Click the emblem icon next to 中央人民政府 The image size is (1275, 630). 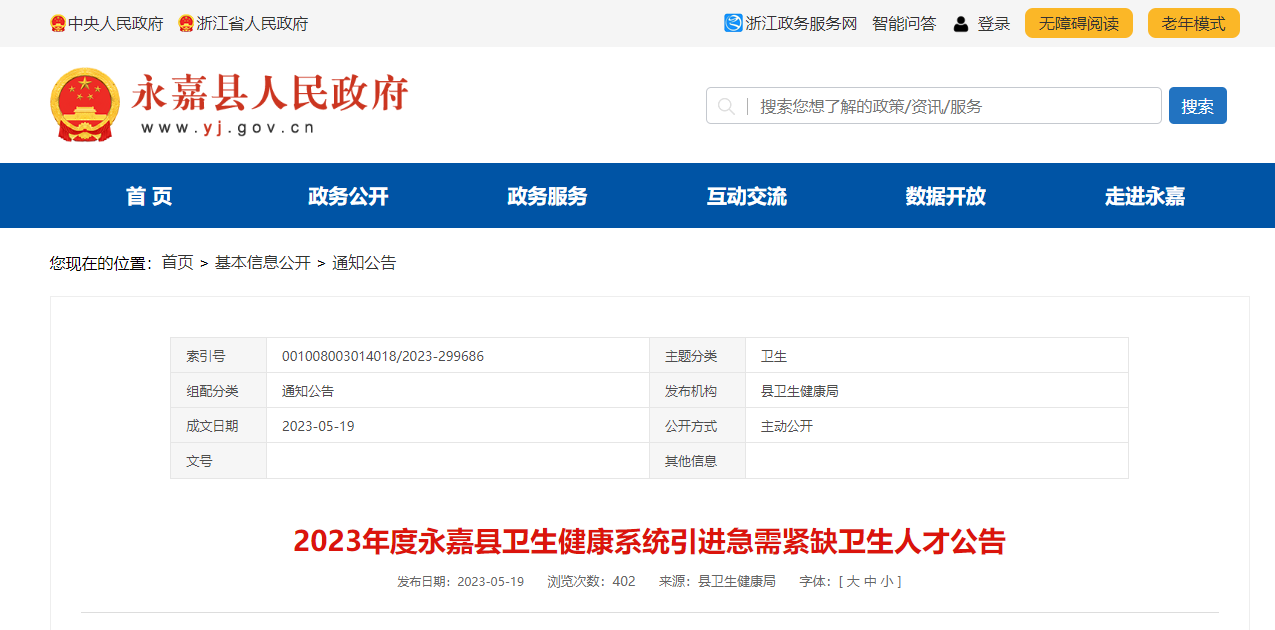point(58,24)
